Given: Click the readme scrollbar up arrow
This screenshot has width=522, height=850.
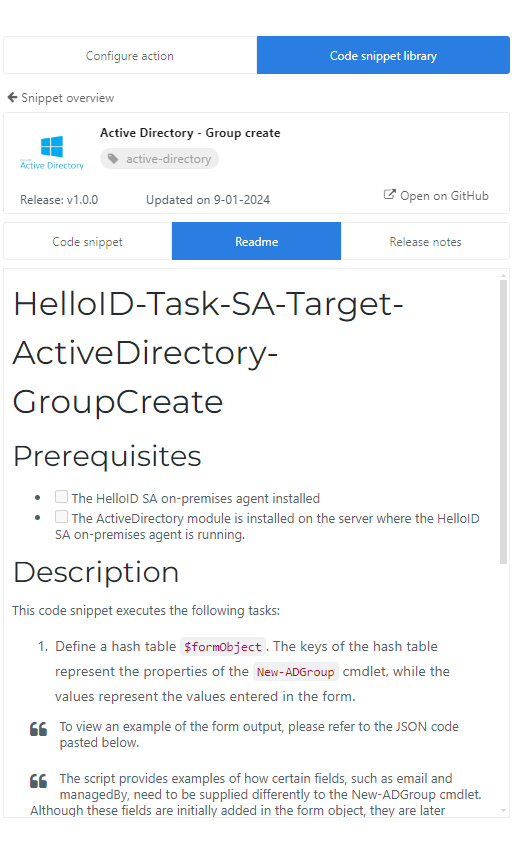Looking at the screenshot, I should pos(504,276).
